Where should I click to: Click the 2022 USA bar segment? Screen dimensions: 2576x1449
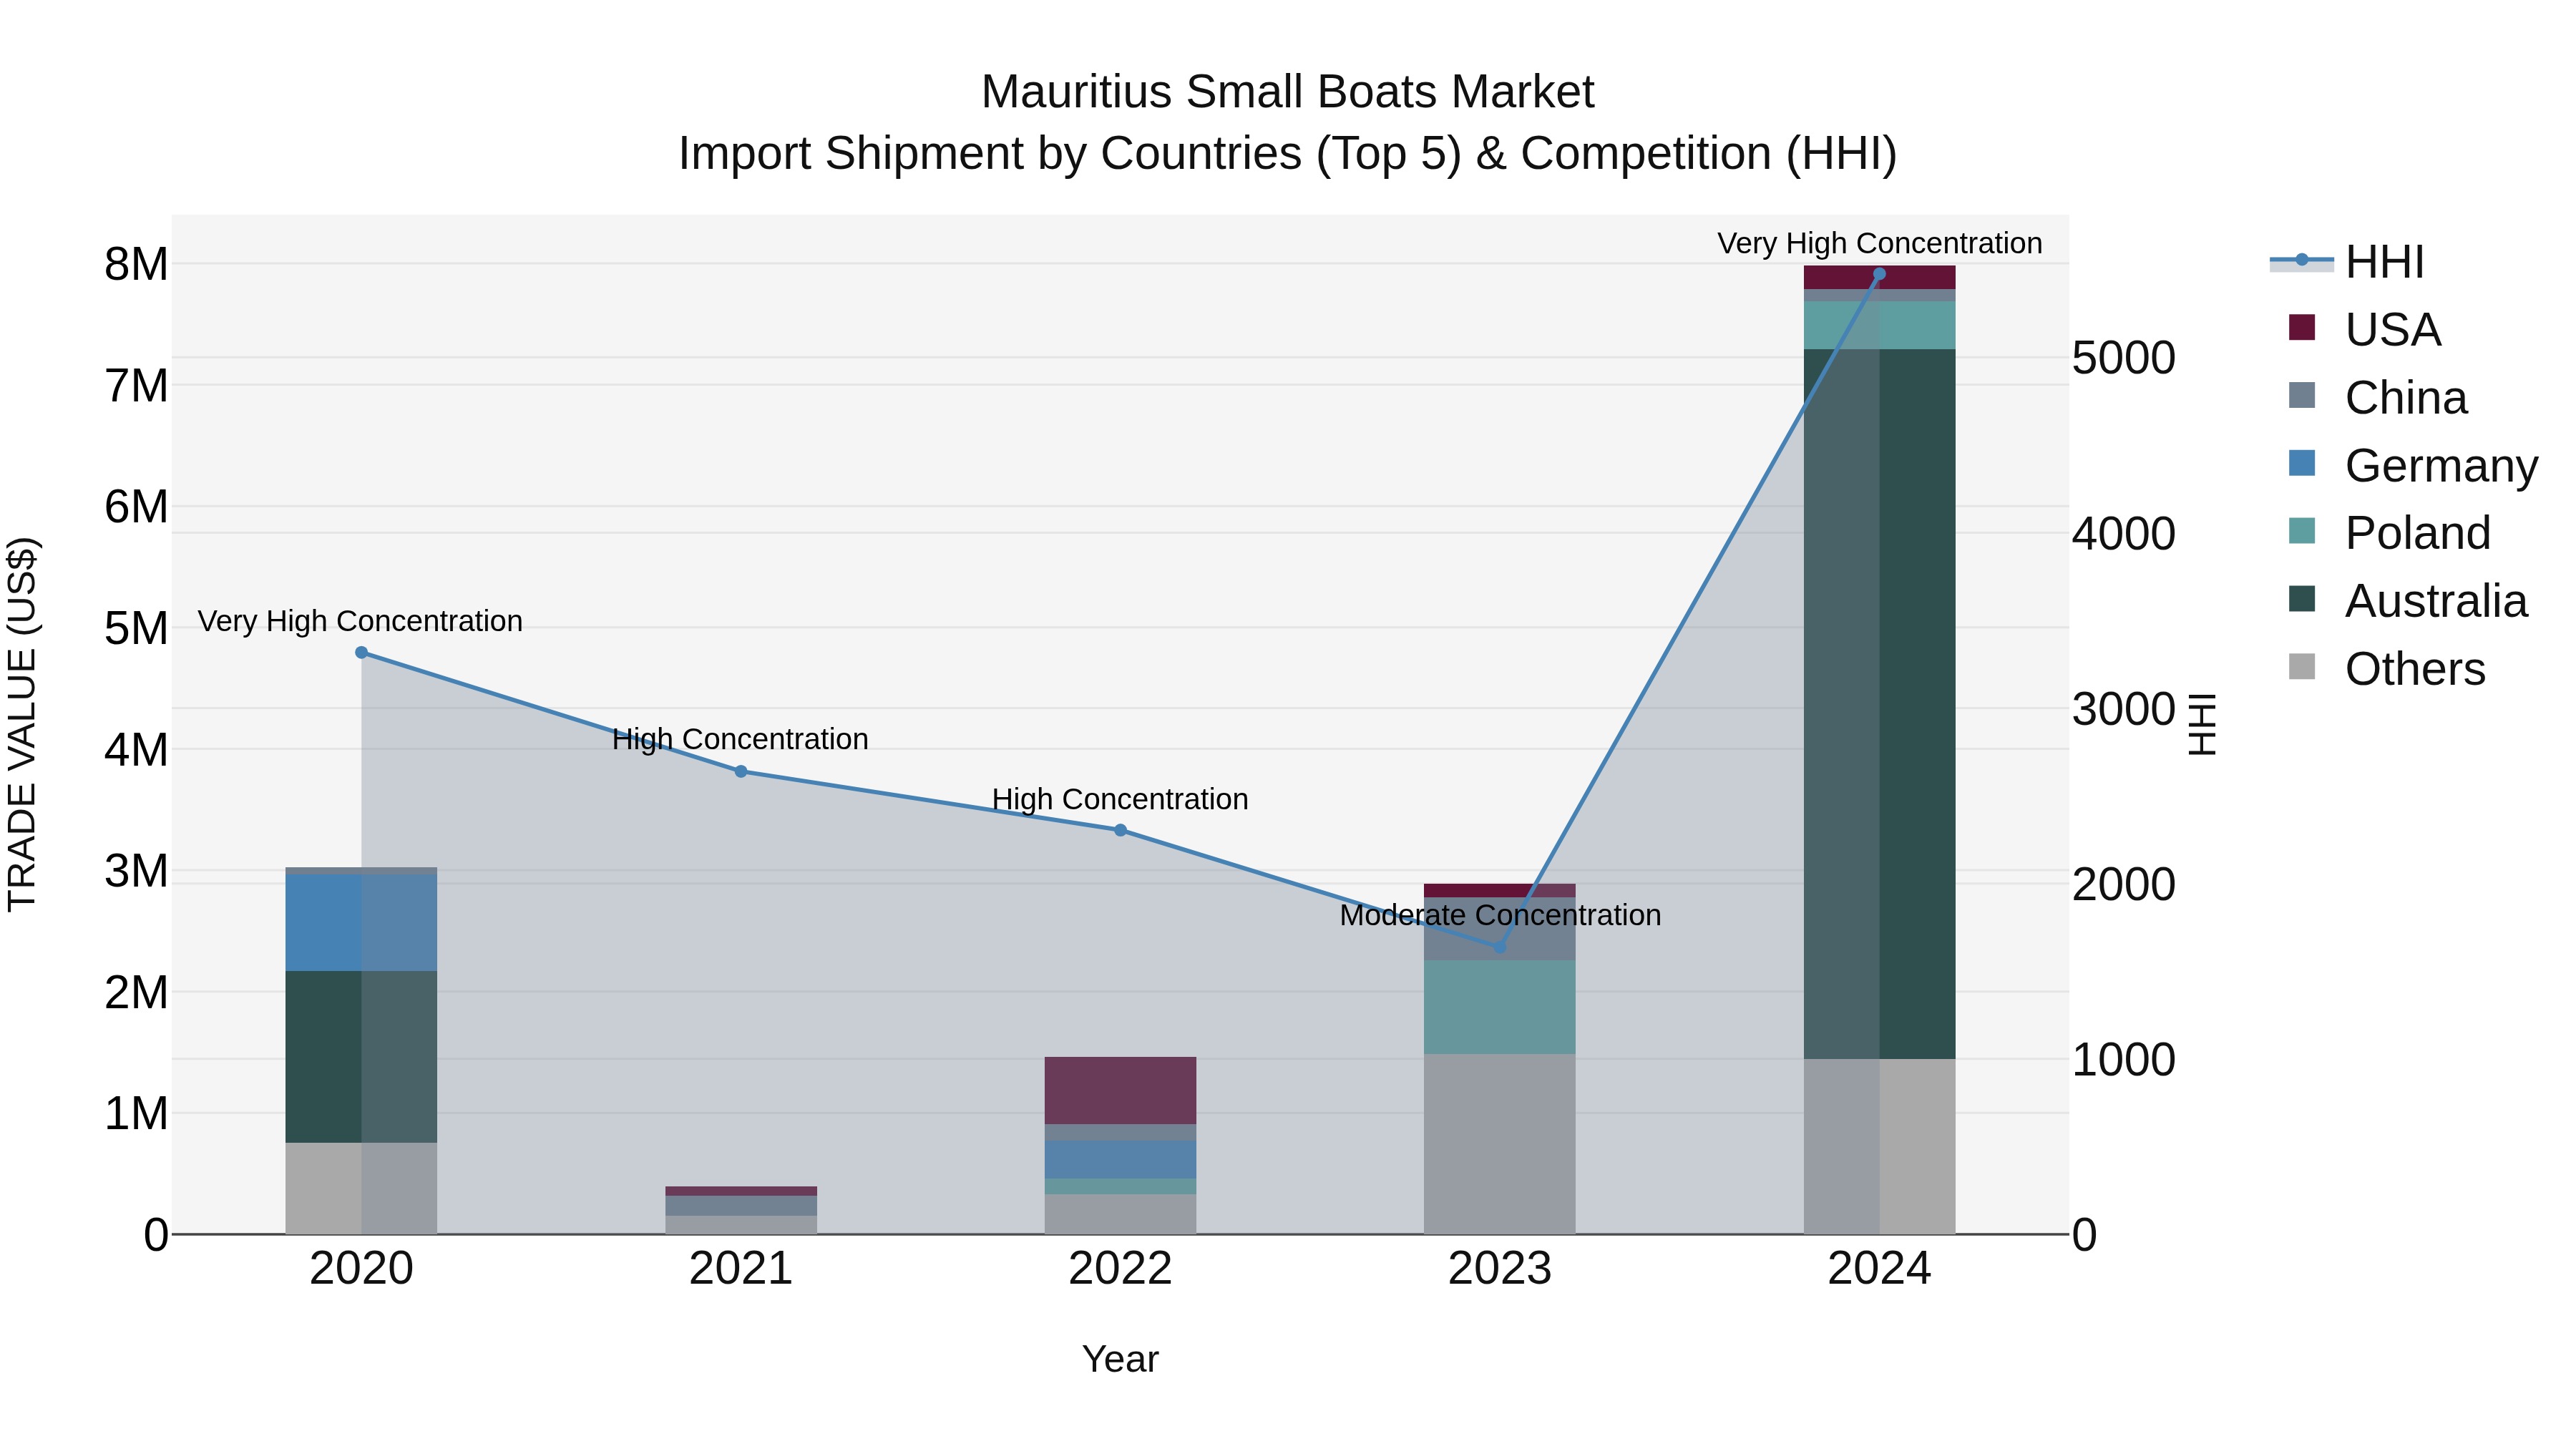1120,1091
